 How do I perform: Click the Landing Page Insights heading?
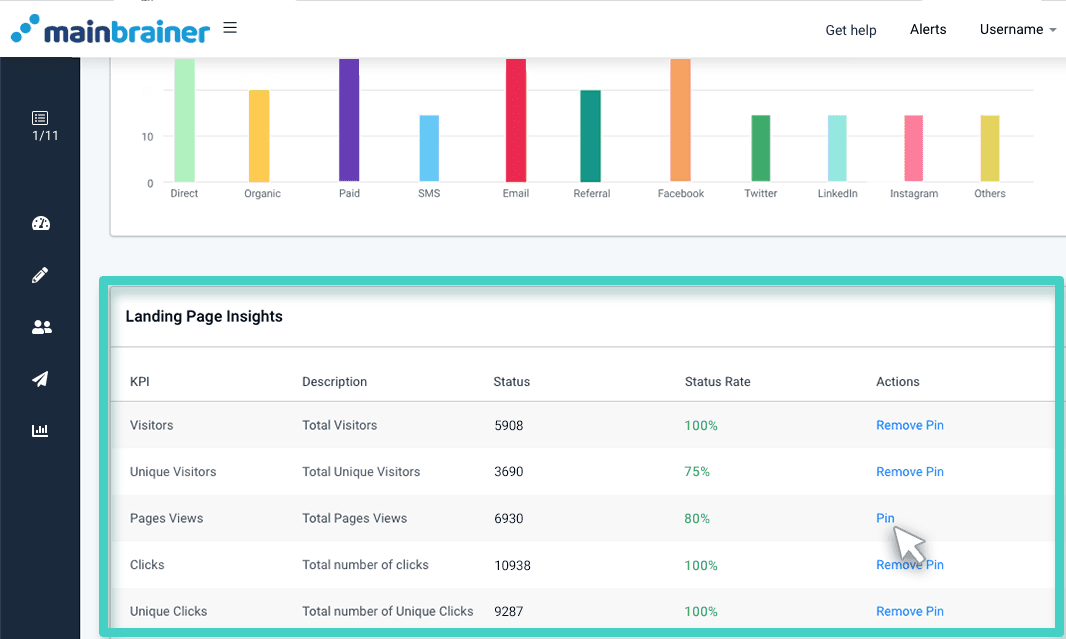pyautogui.click(x=204, y=316)
